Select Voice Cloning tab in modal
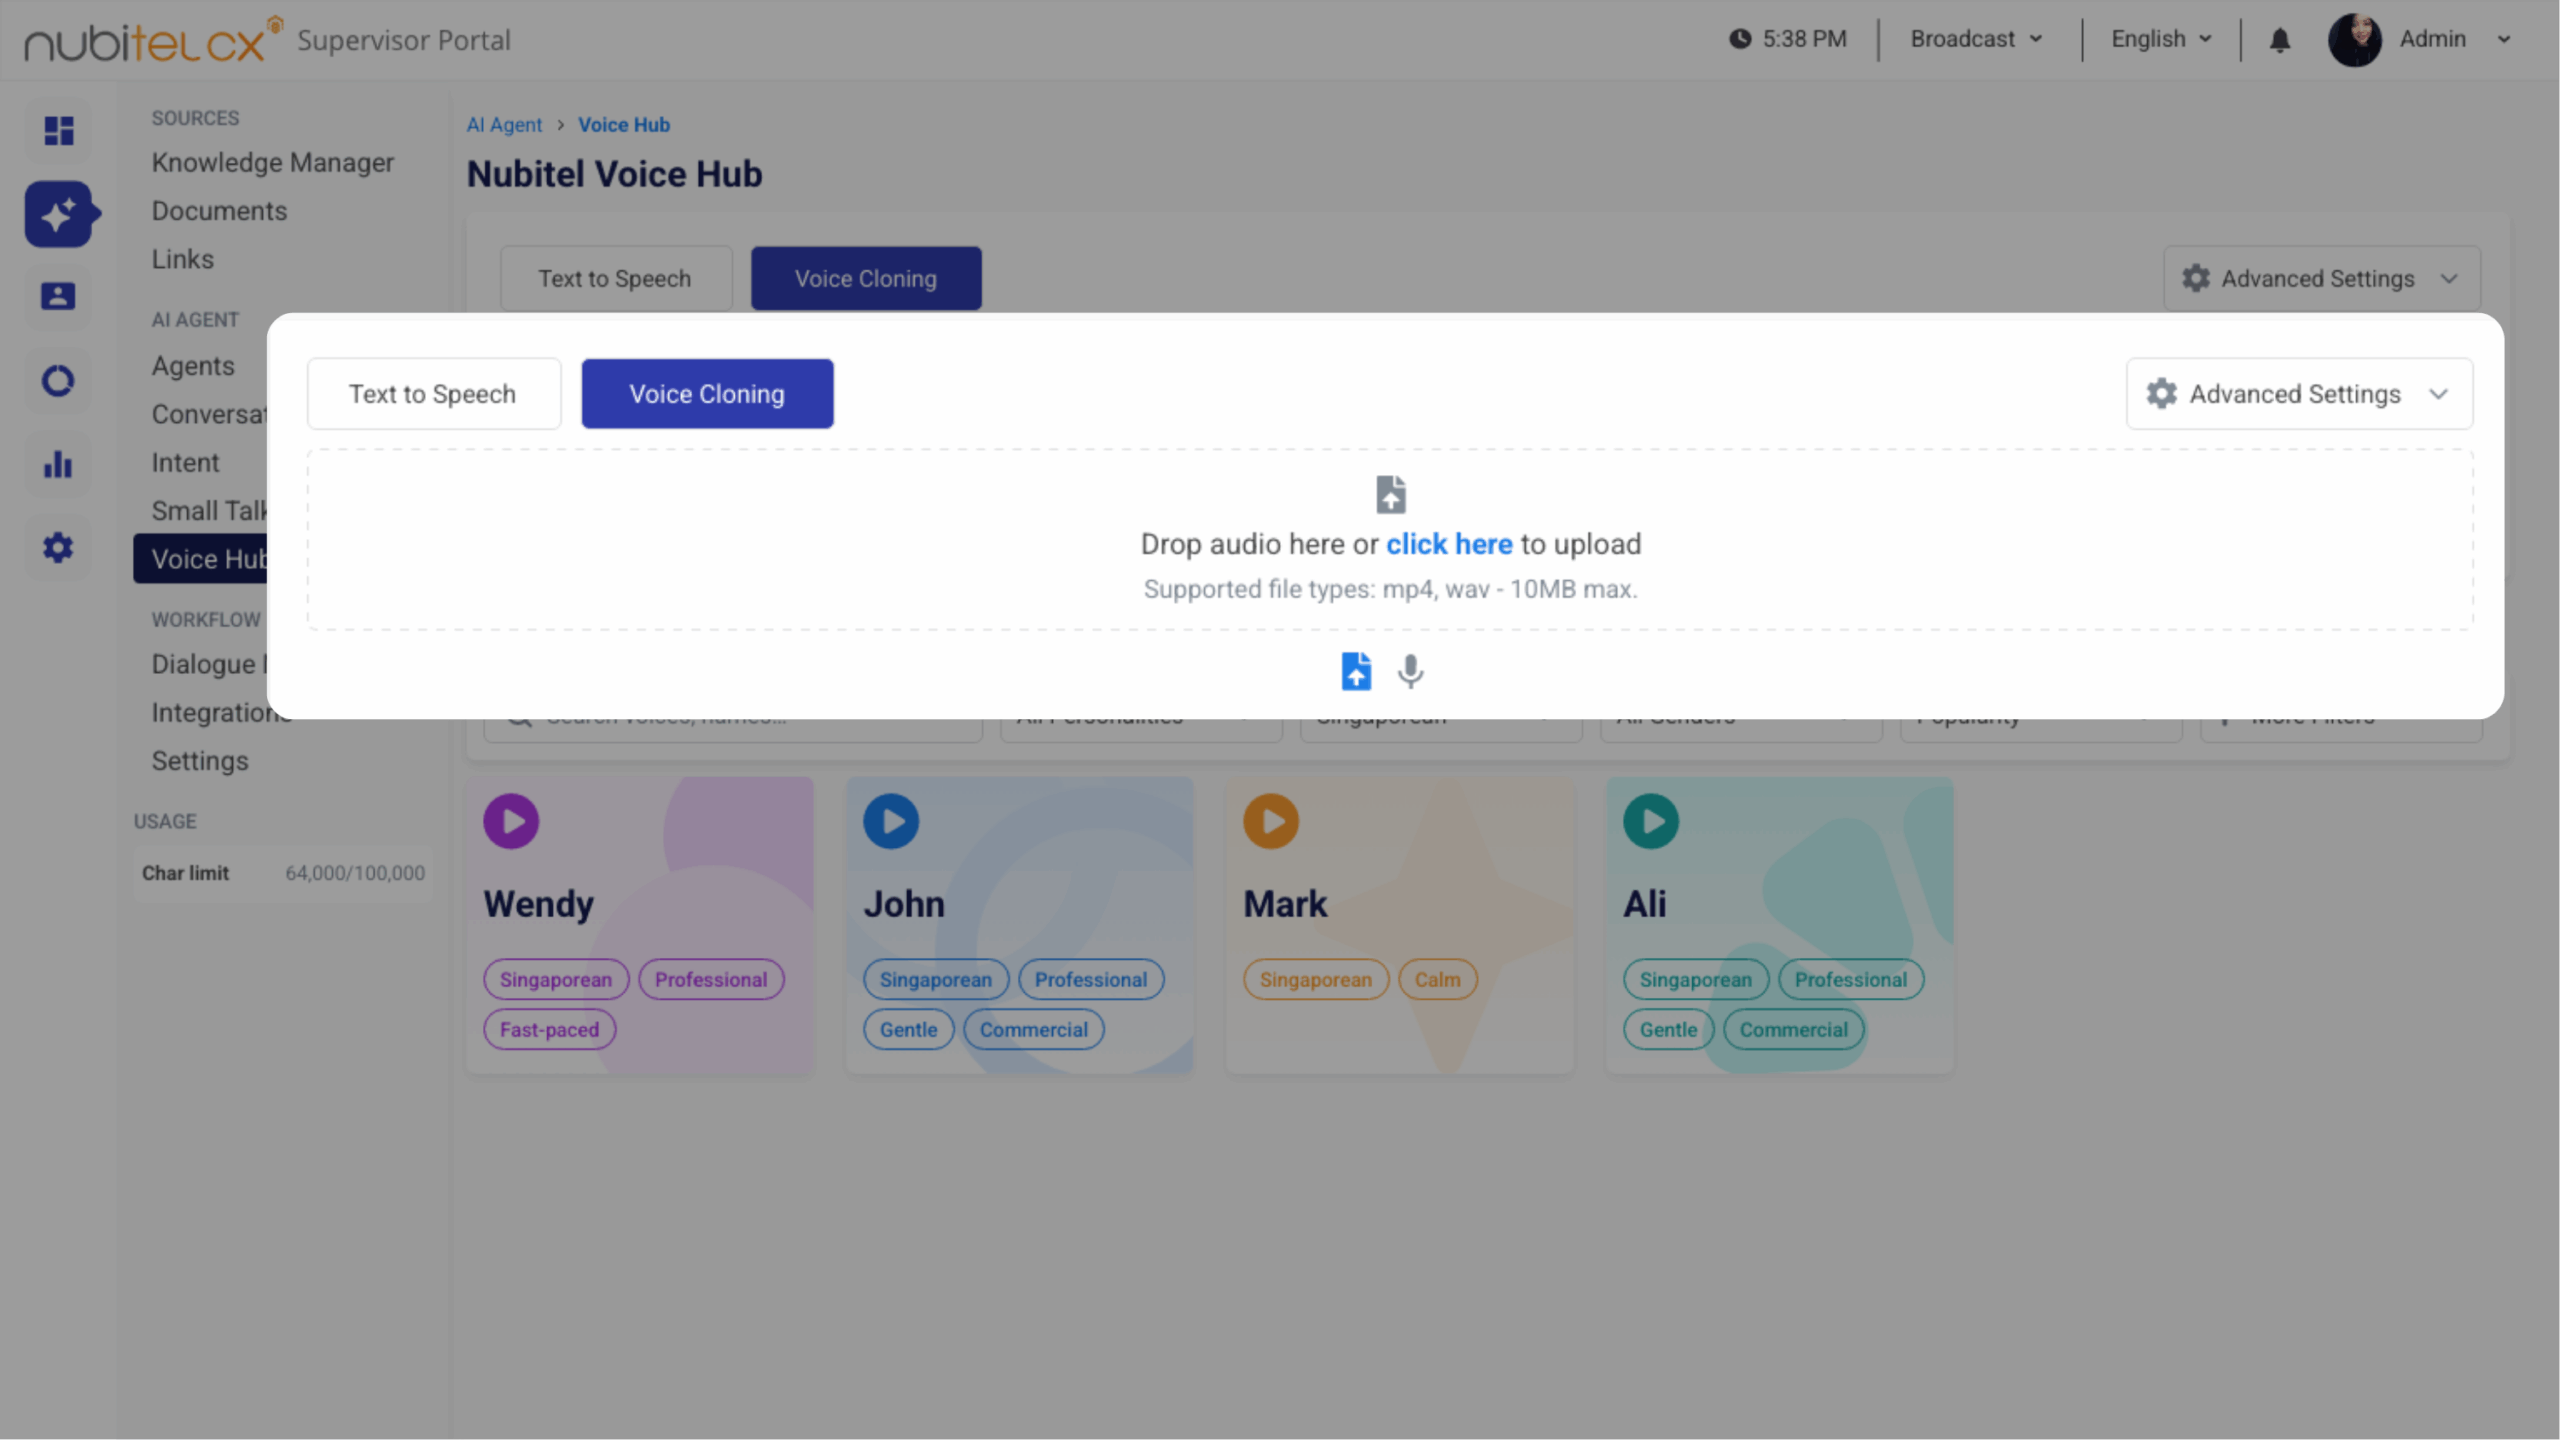 point(707,393)
